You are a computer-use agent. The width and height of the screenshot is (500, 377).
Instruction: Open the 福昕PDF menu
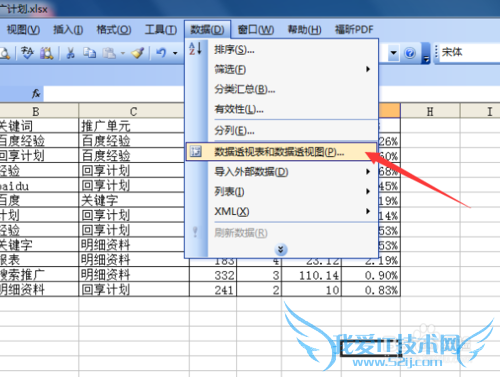click(x=354, y=30)
